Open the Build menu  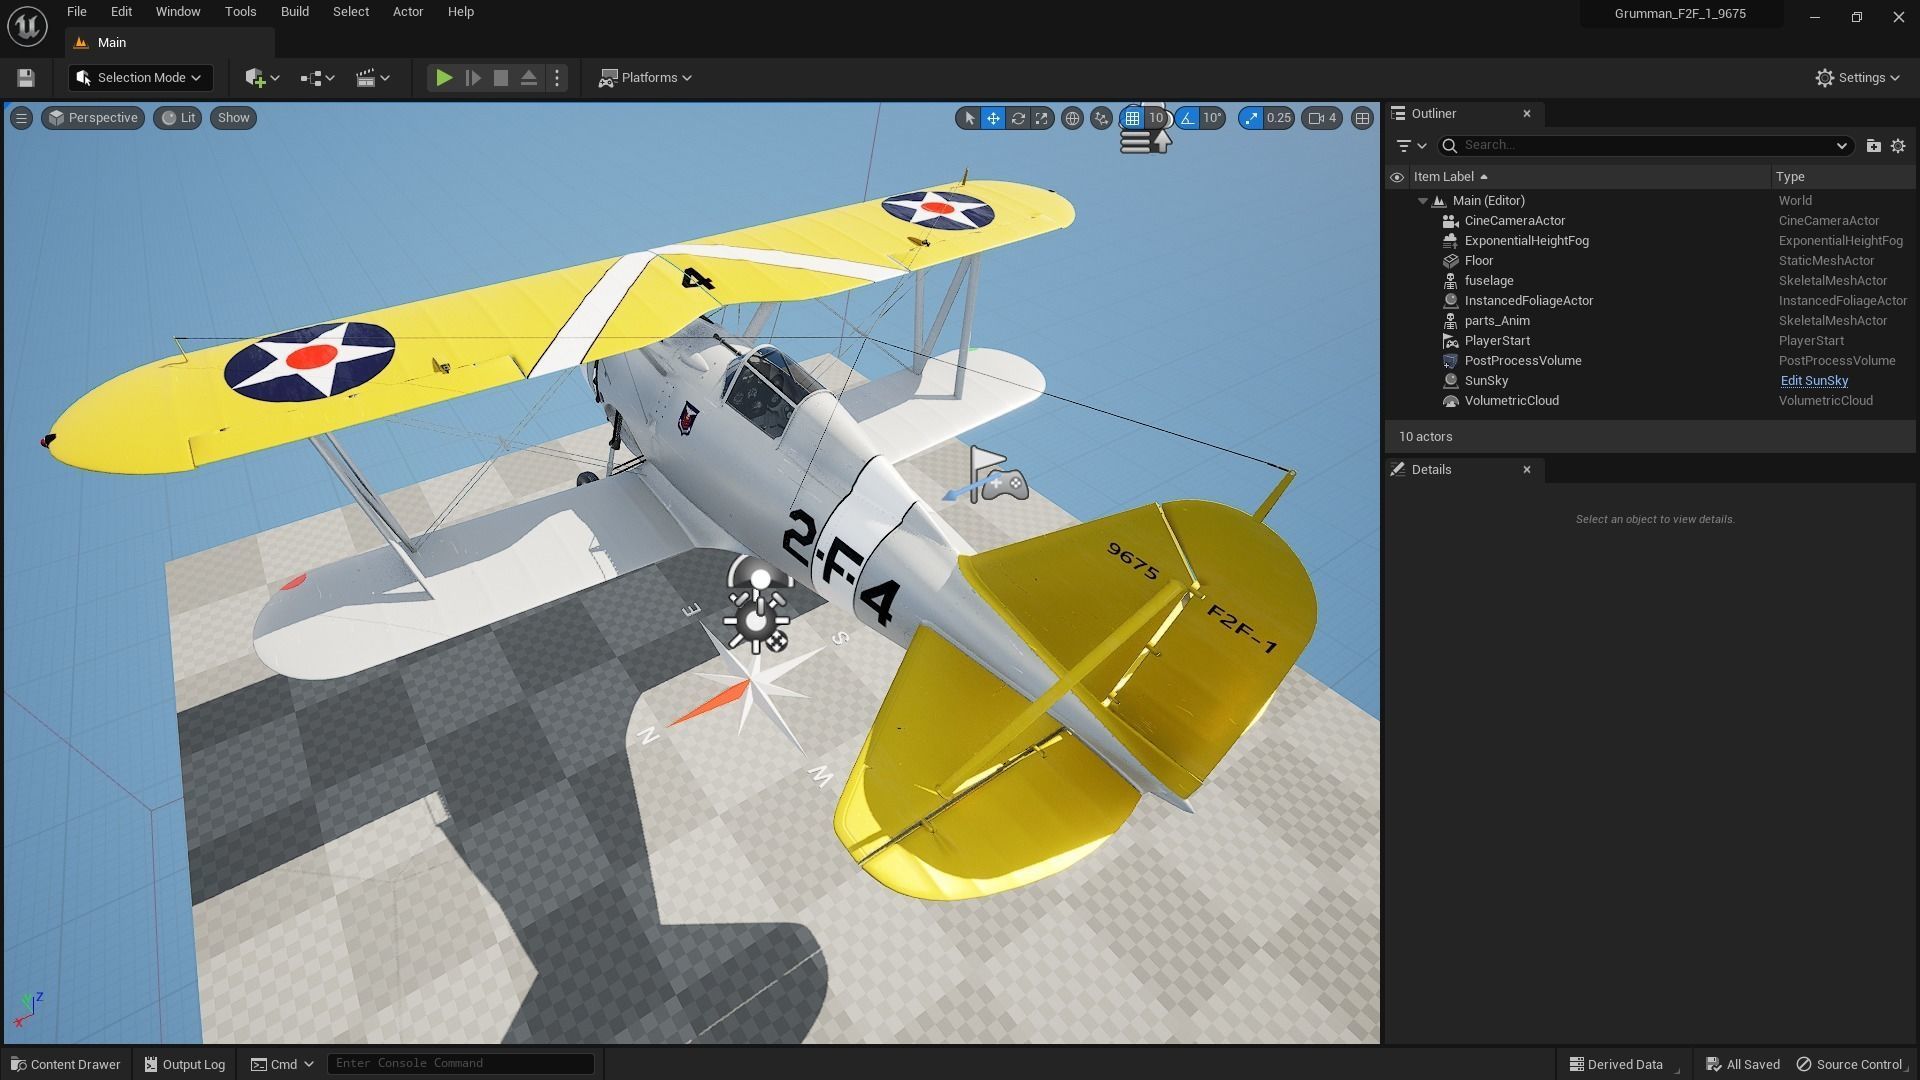(295, 12)
